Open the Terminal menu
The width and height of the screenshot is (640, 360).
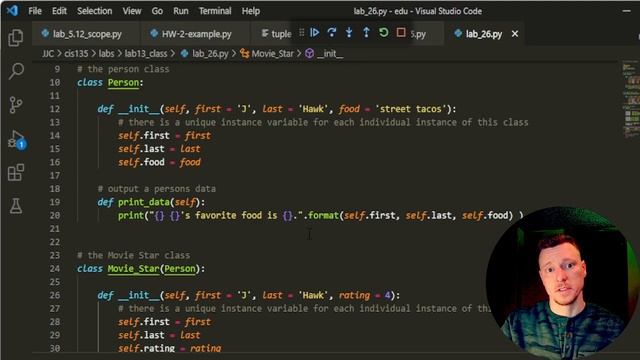(215, 11)
